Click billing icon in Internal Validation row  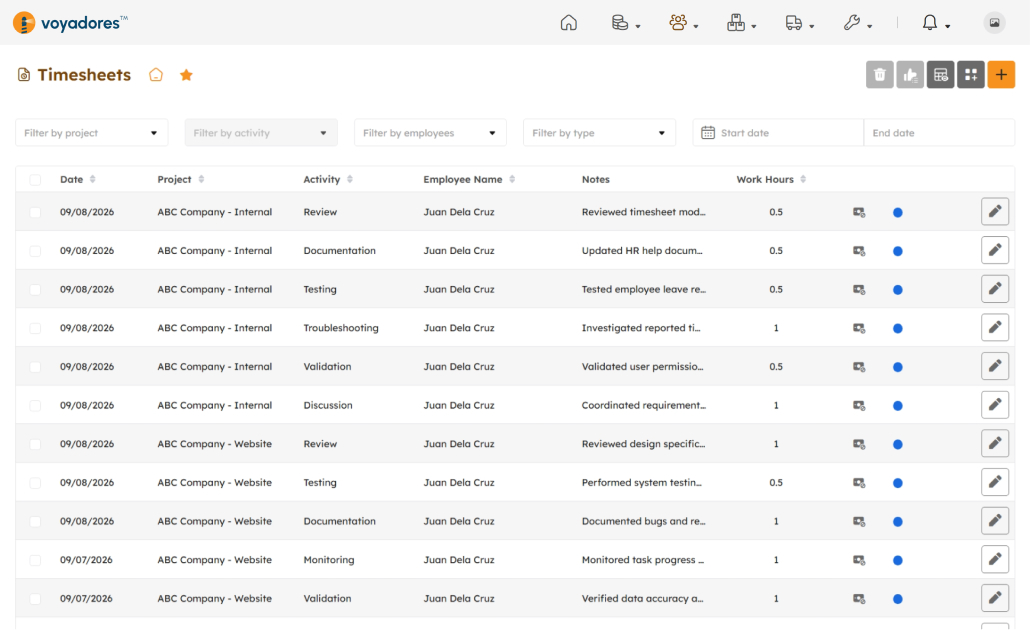(x=859, y=367)
